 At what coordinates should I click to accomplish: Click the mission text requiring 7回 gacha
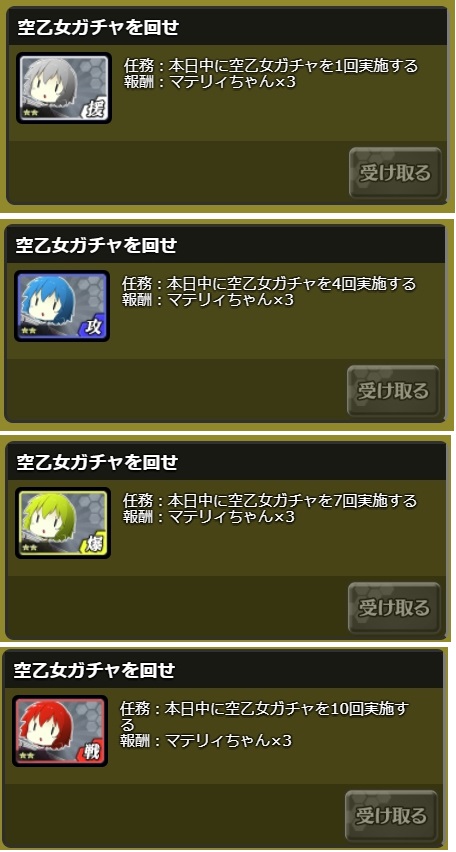point(270,500)
